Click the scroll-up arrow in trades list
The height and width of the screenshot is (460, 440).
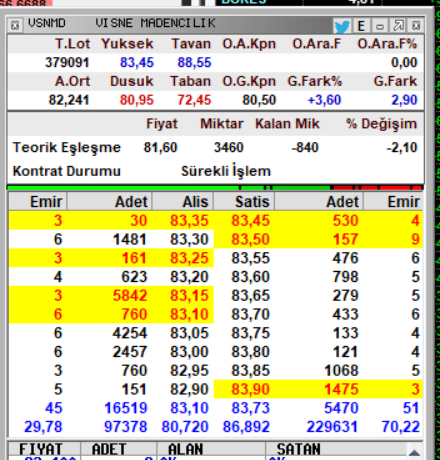414,452
